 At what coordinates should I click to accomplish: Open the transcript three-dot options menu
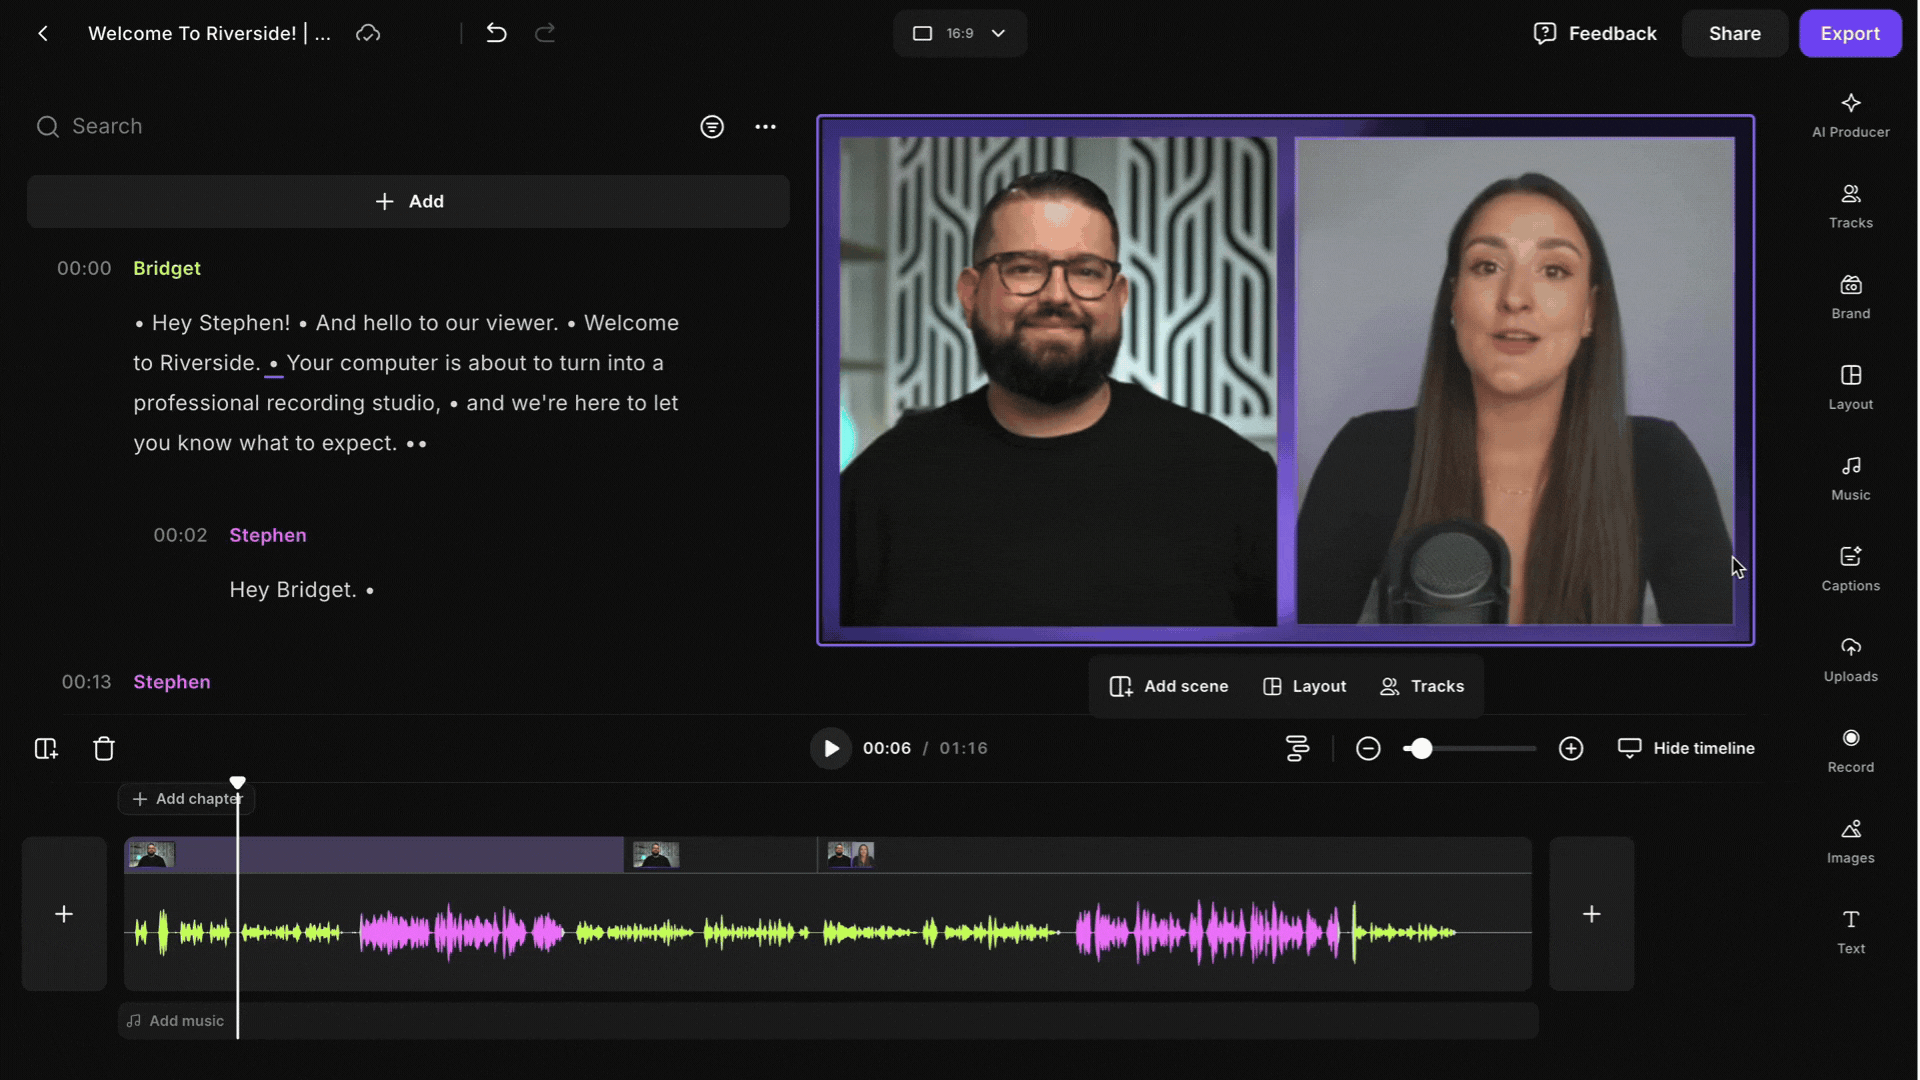tap(765, 127)
